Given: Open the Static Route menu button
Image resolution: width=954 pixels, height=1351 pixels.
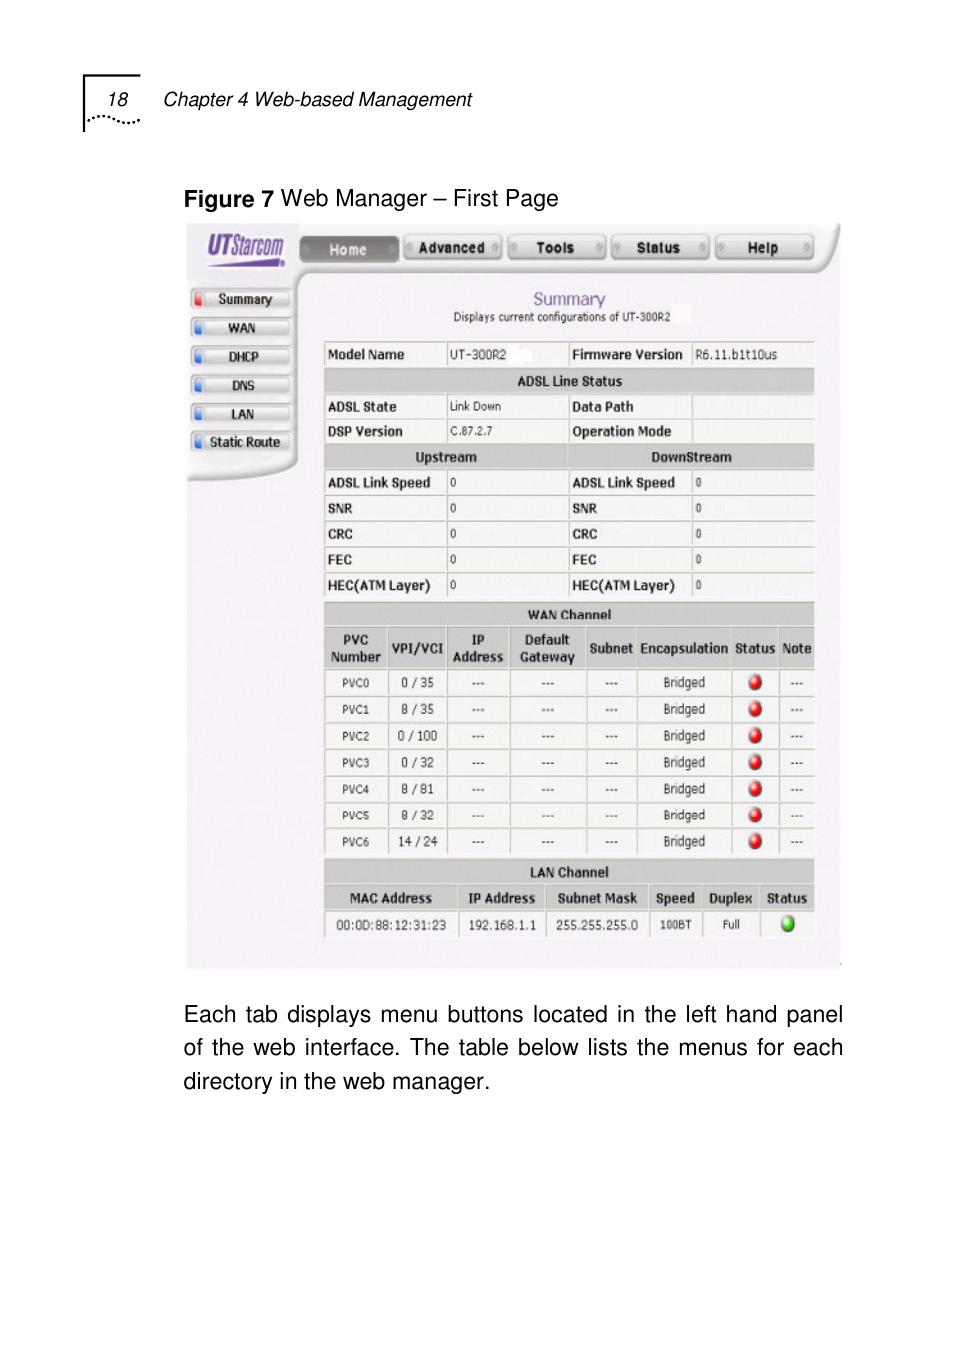Looking at the screenshot, I should click(241, 442).
